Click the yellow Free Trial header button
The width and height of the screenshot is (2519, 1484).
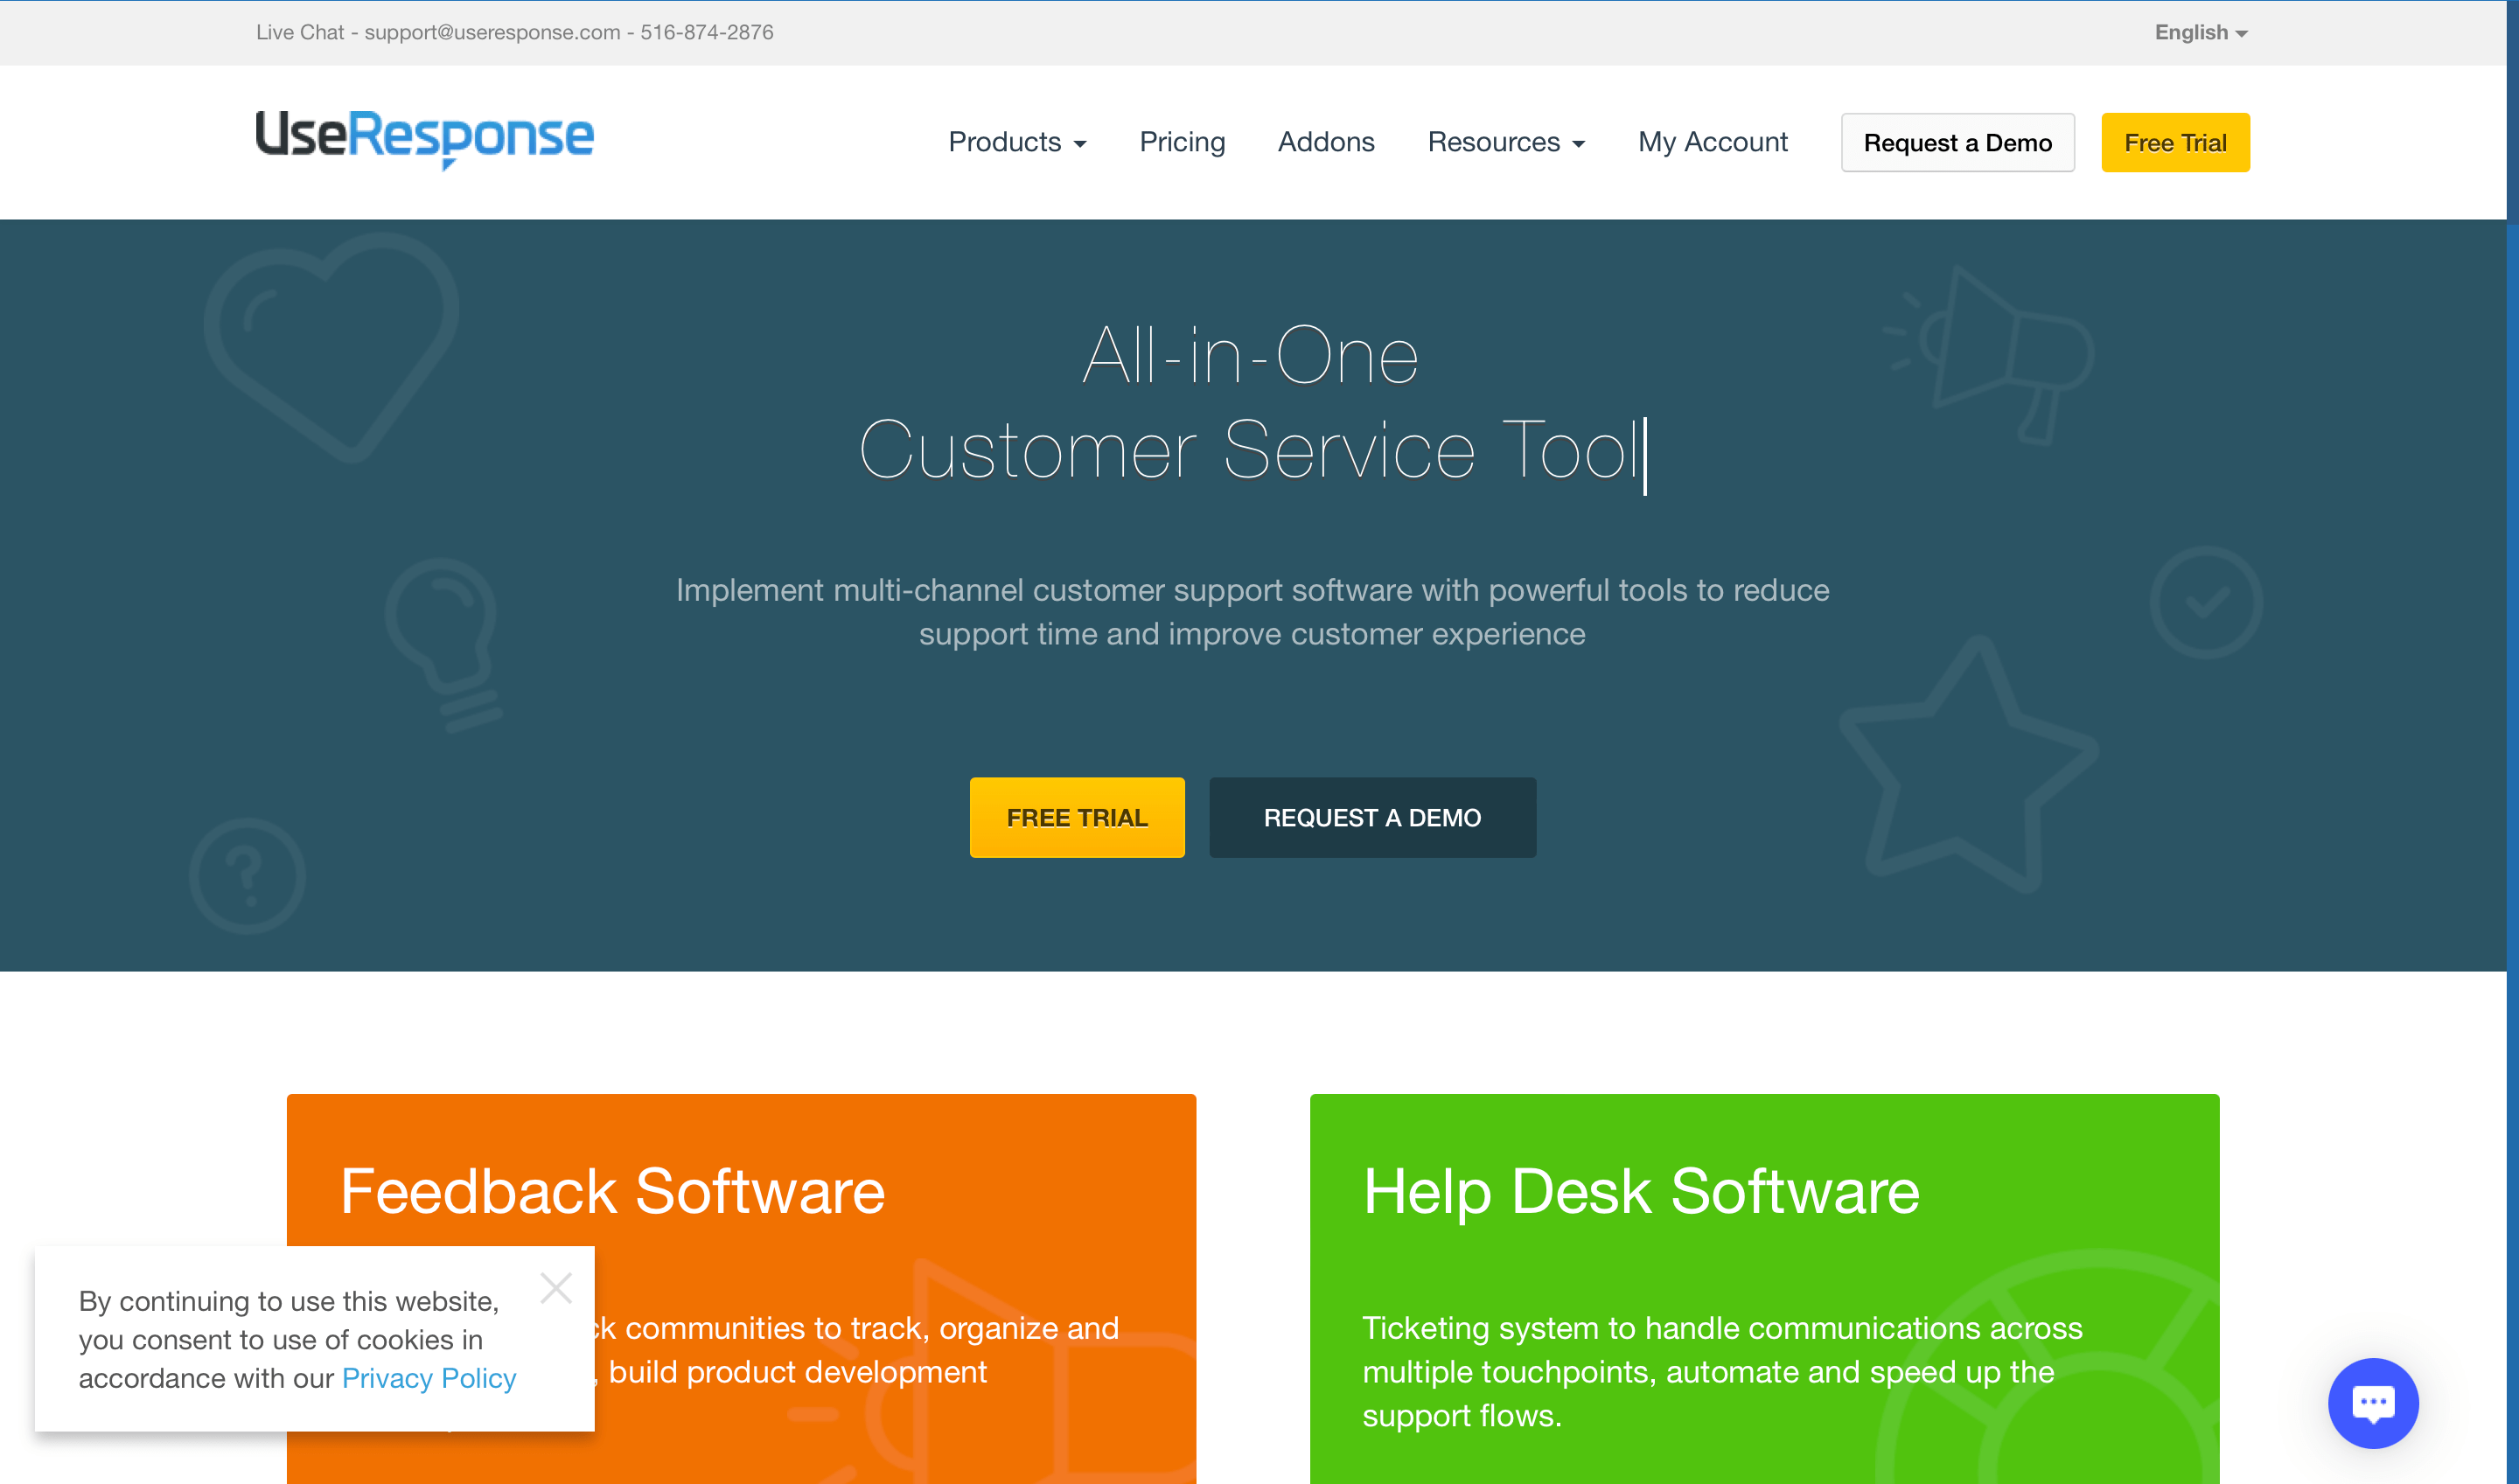pyautogui.click(x=2175, y=142)
